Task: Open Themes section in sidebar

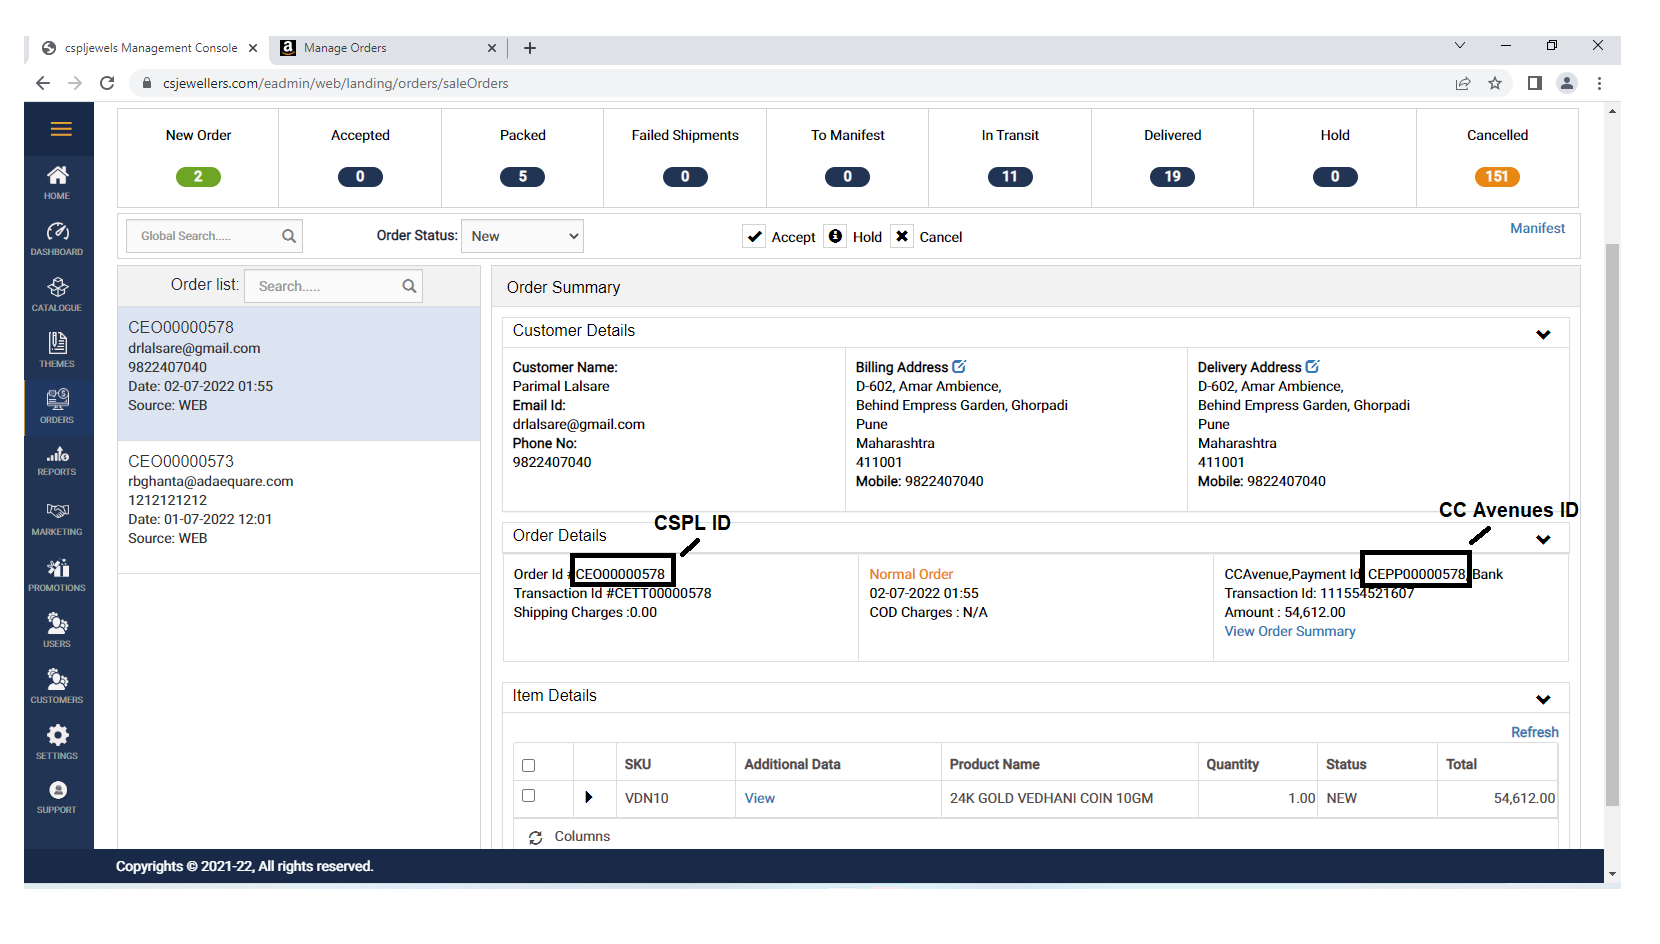Action: pos(58,351)
